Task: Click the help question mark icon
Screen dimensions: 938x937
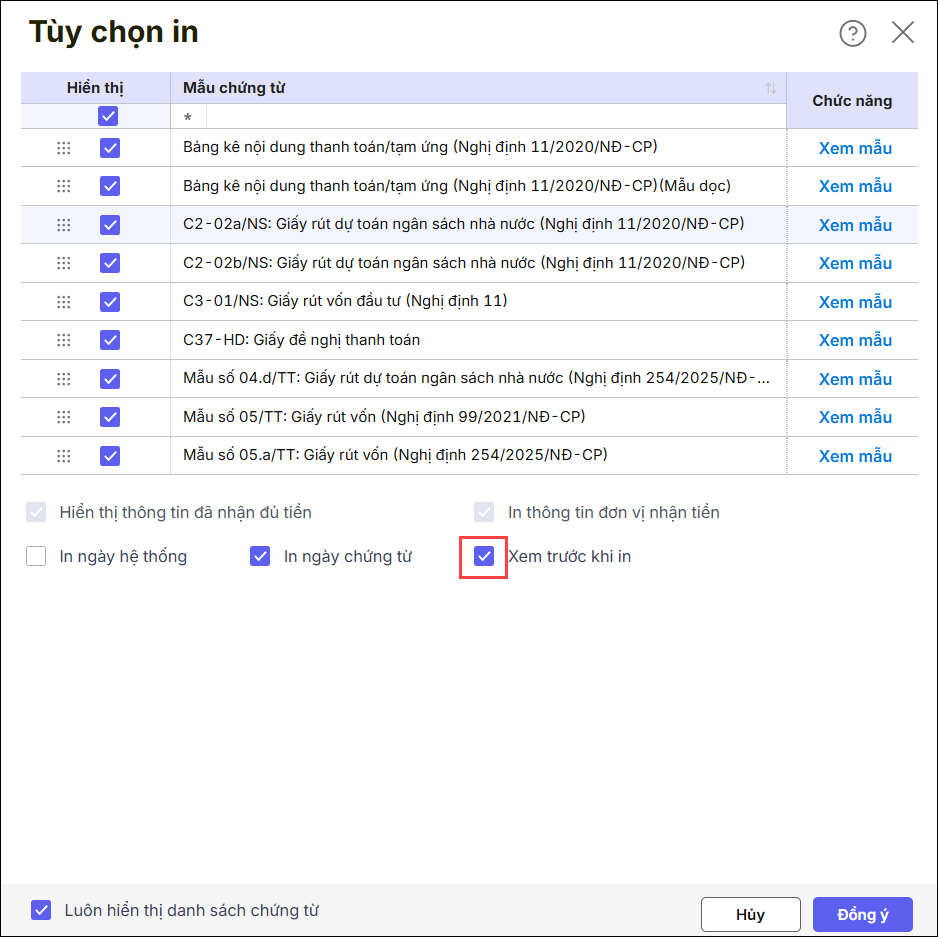Action: coord(852,33)
